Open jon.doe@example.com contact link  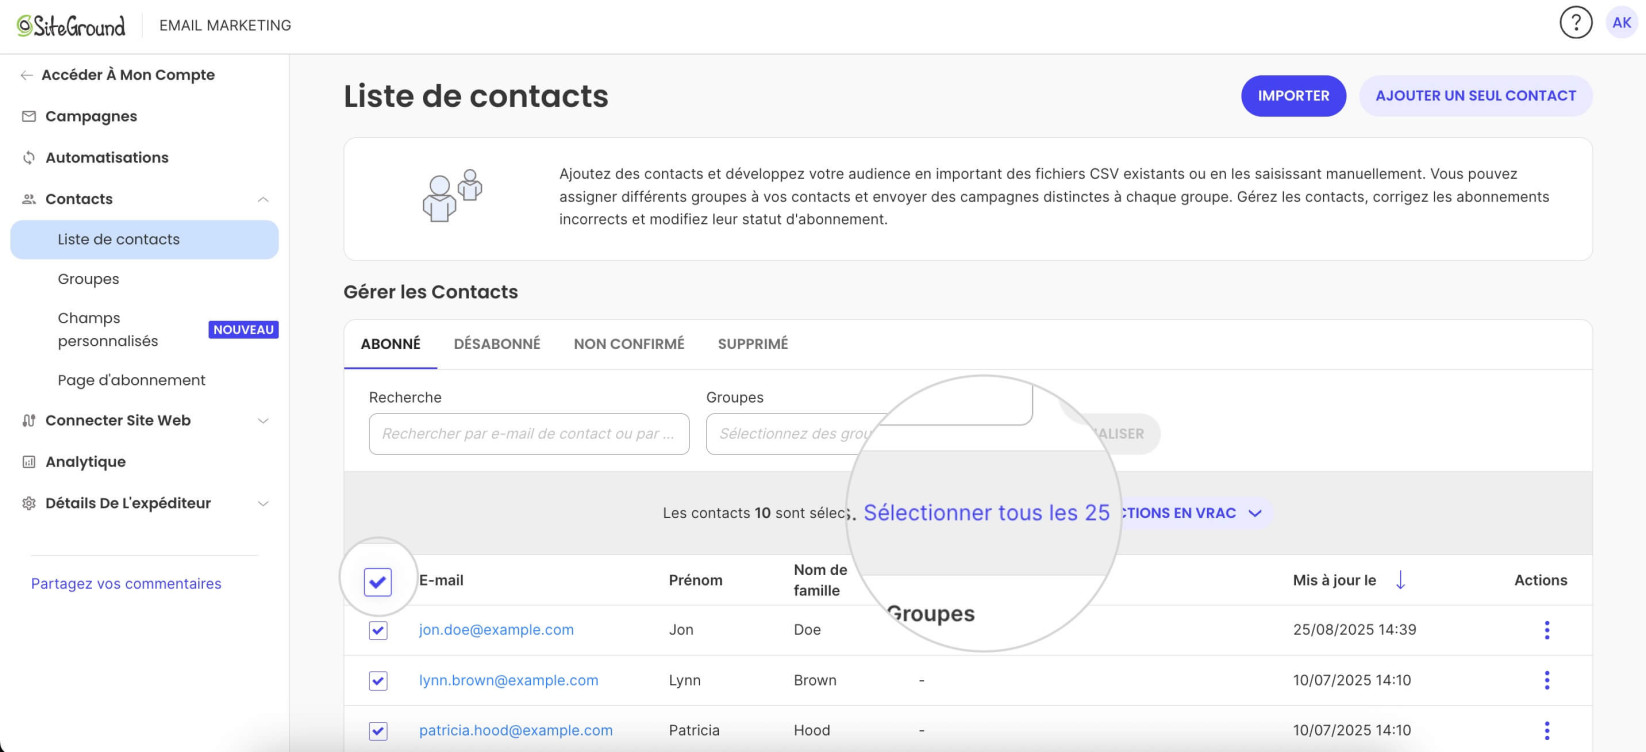point(496,630)
